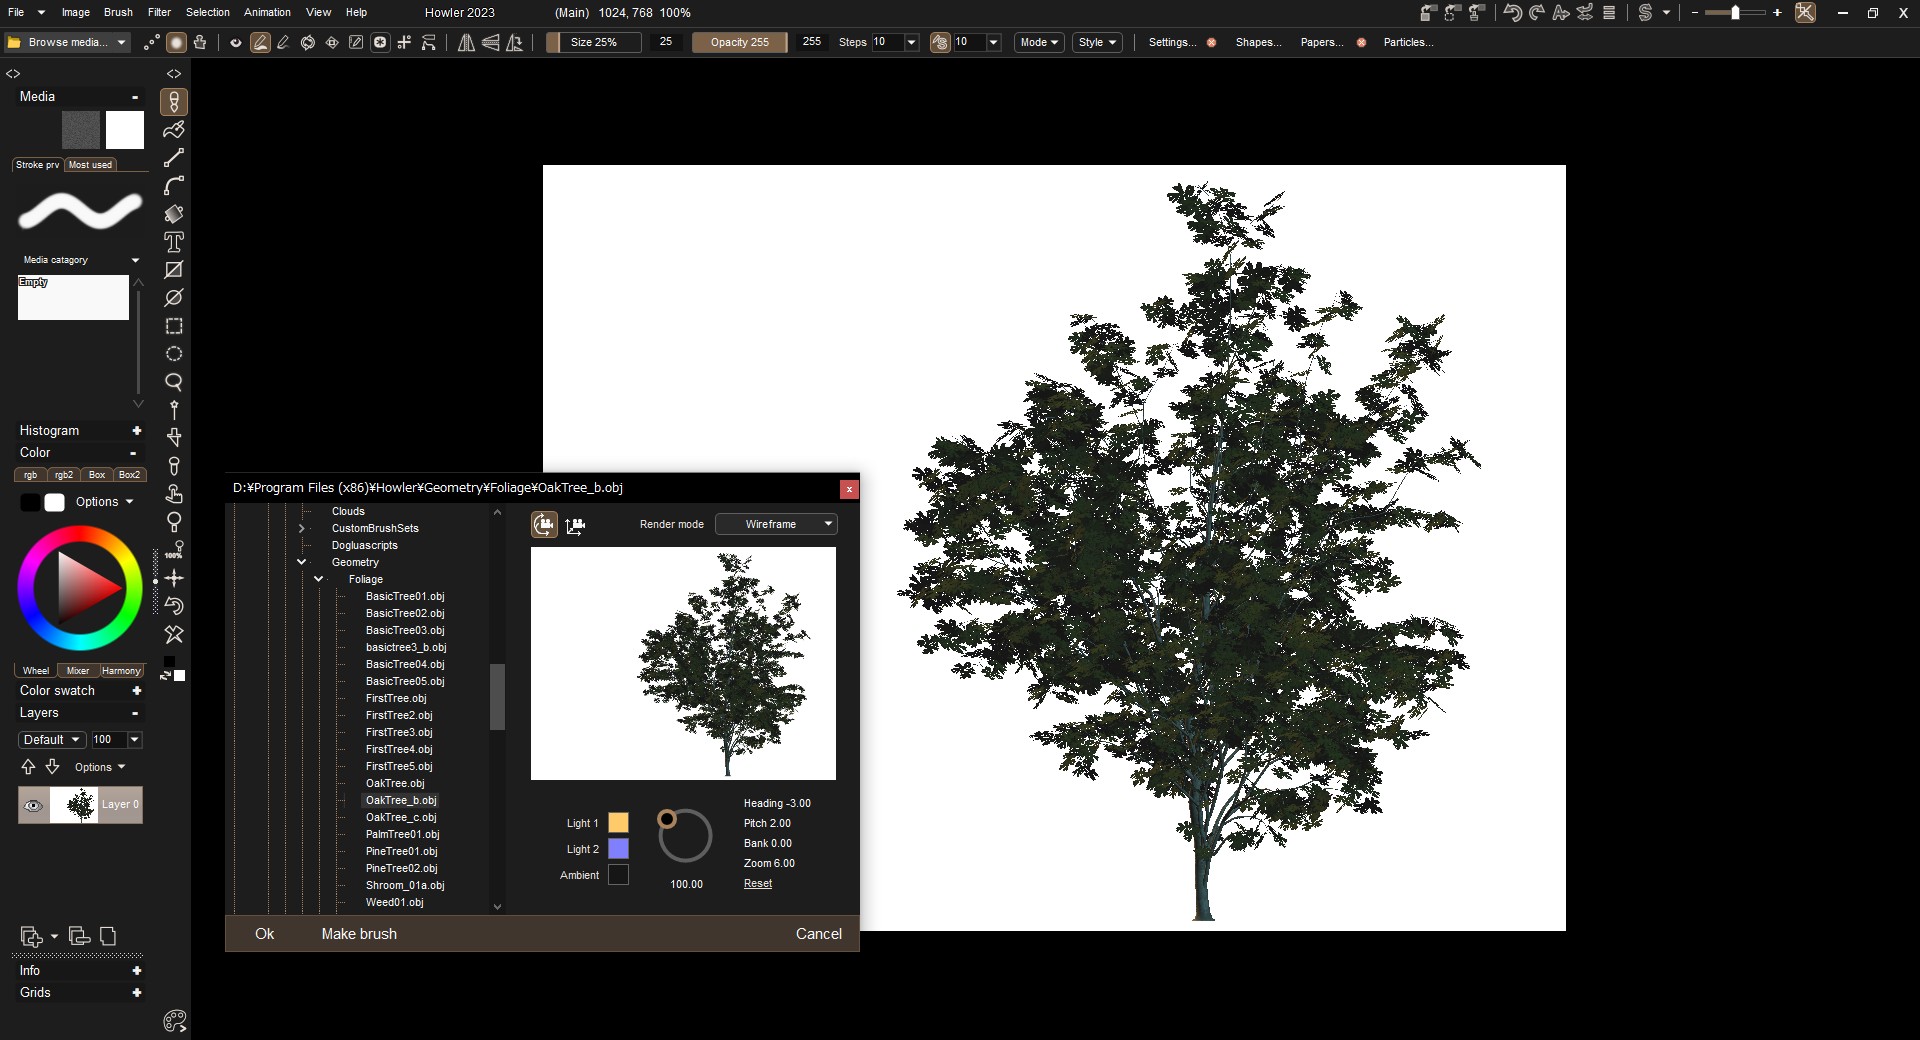This screenshot has width=1920, height=1040.
Task: Click the orbit camera icon in dialog
Action: pos(544,524)
